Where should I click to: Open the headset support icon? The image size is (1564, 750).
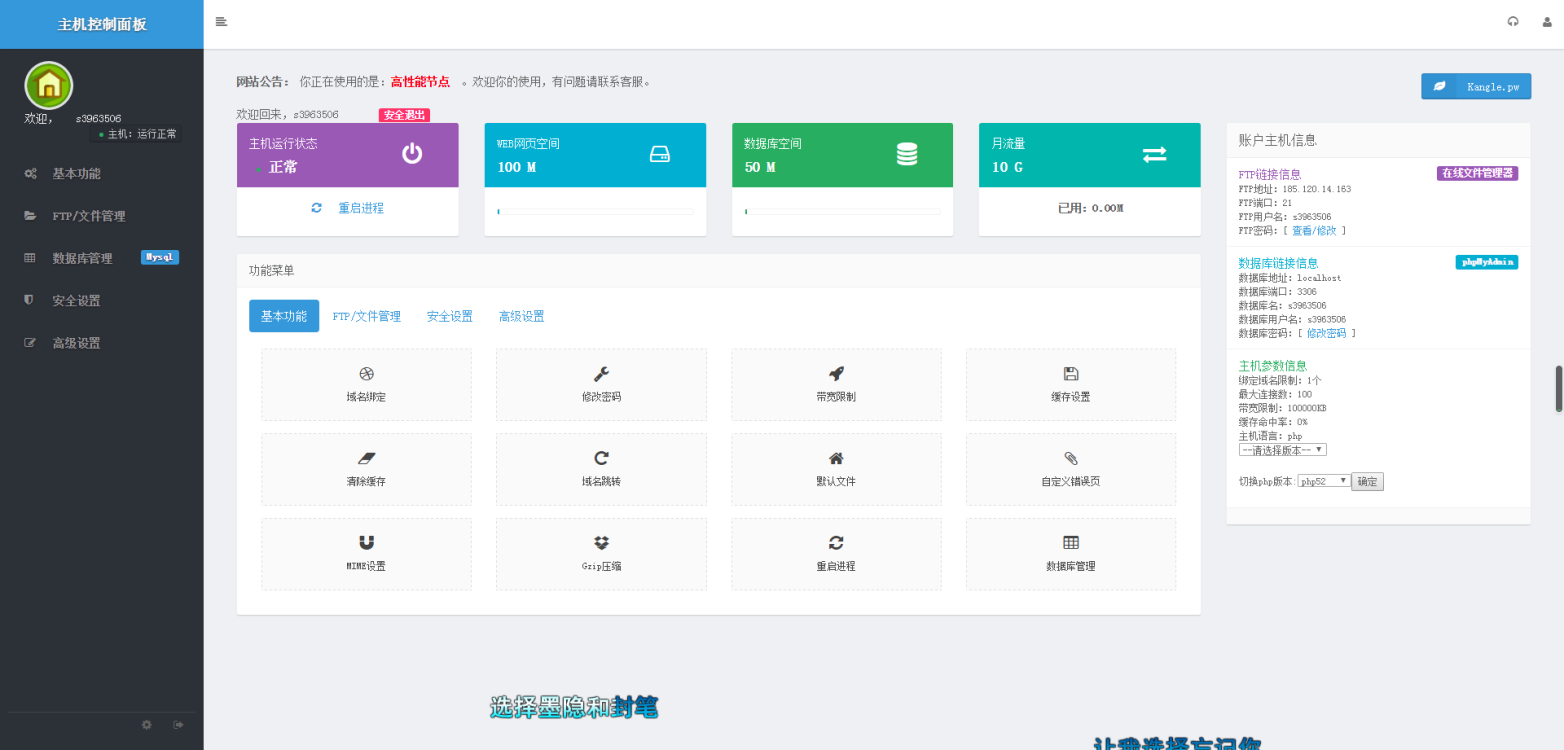click(1513, 21)
